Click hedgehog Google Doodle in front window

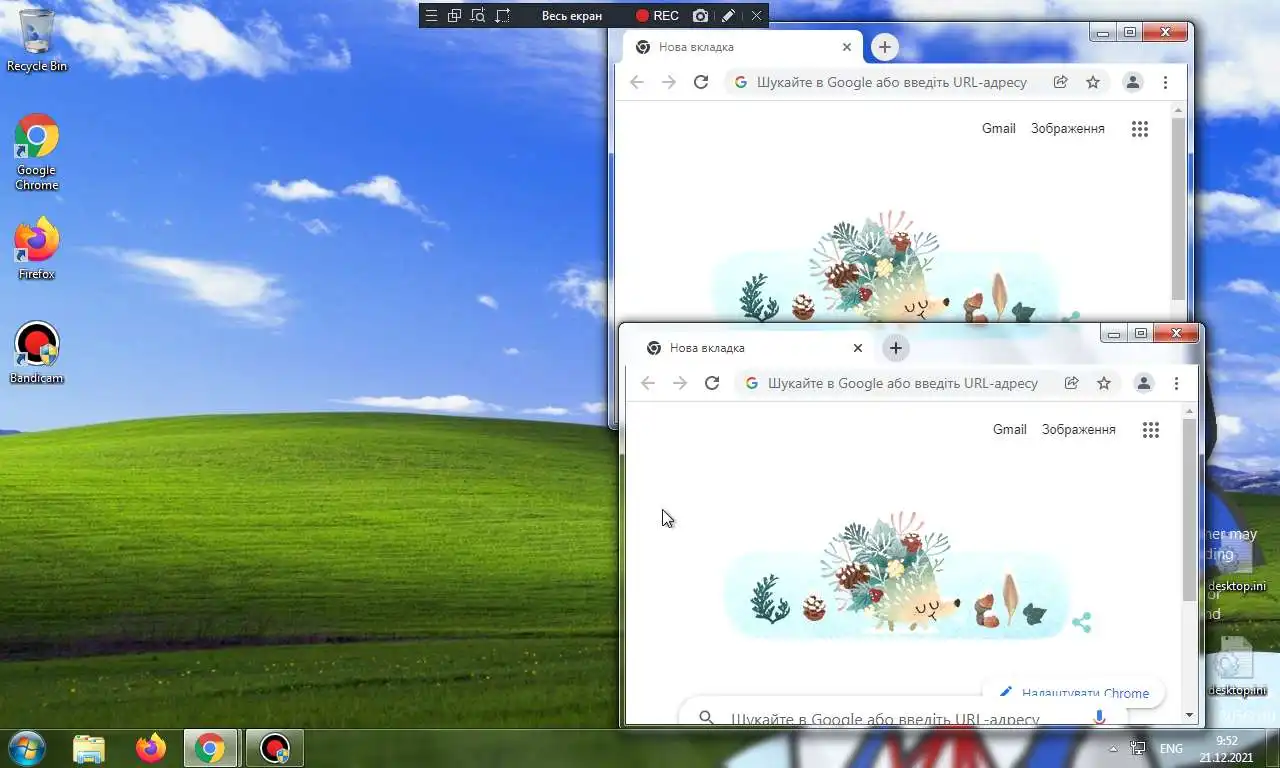(x=895, y=577)
